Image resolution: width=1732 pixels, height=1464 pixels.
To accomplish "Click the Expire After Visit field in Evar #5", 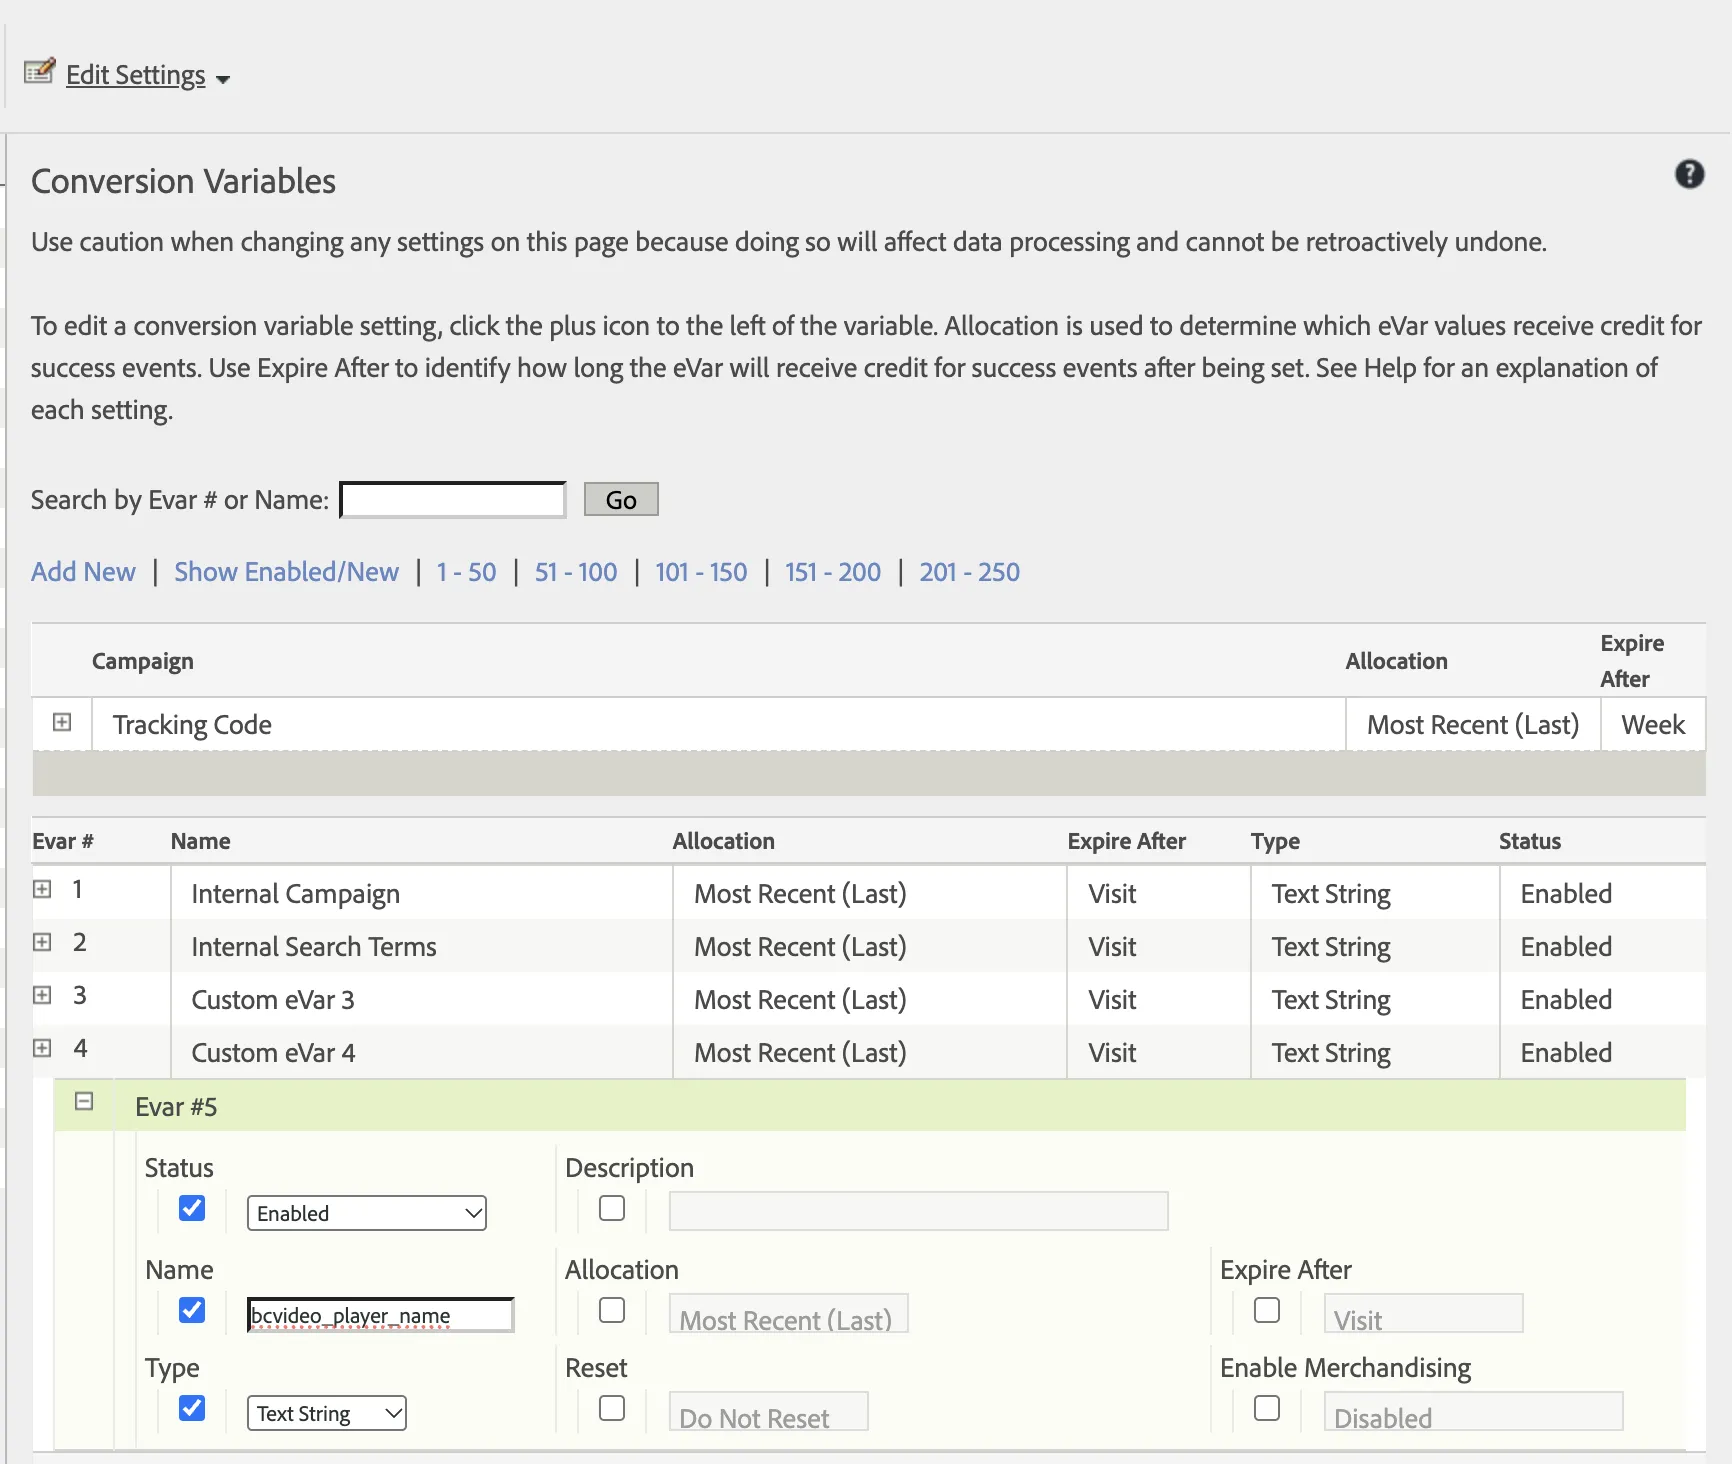I will [x=1423, y=1314].
